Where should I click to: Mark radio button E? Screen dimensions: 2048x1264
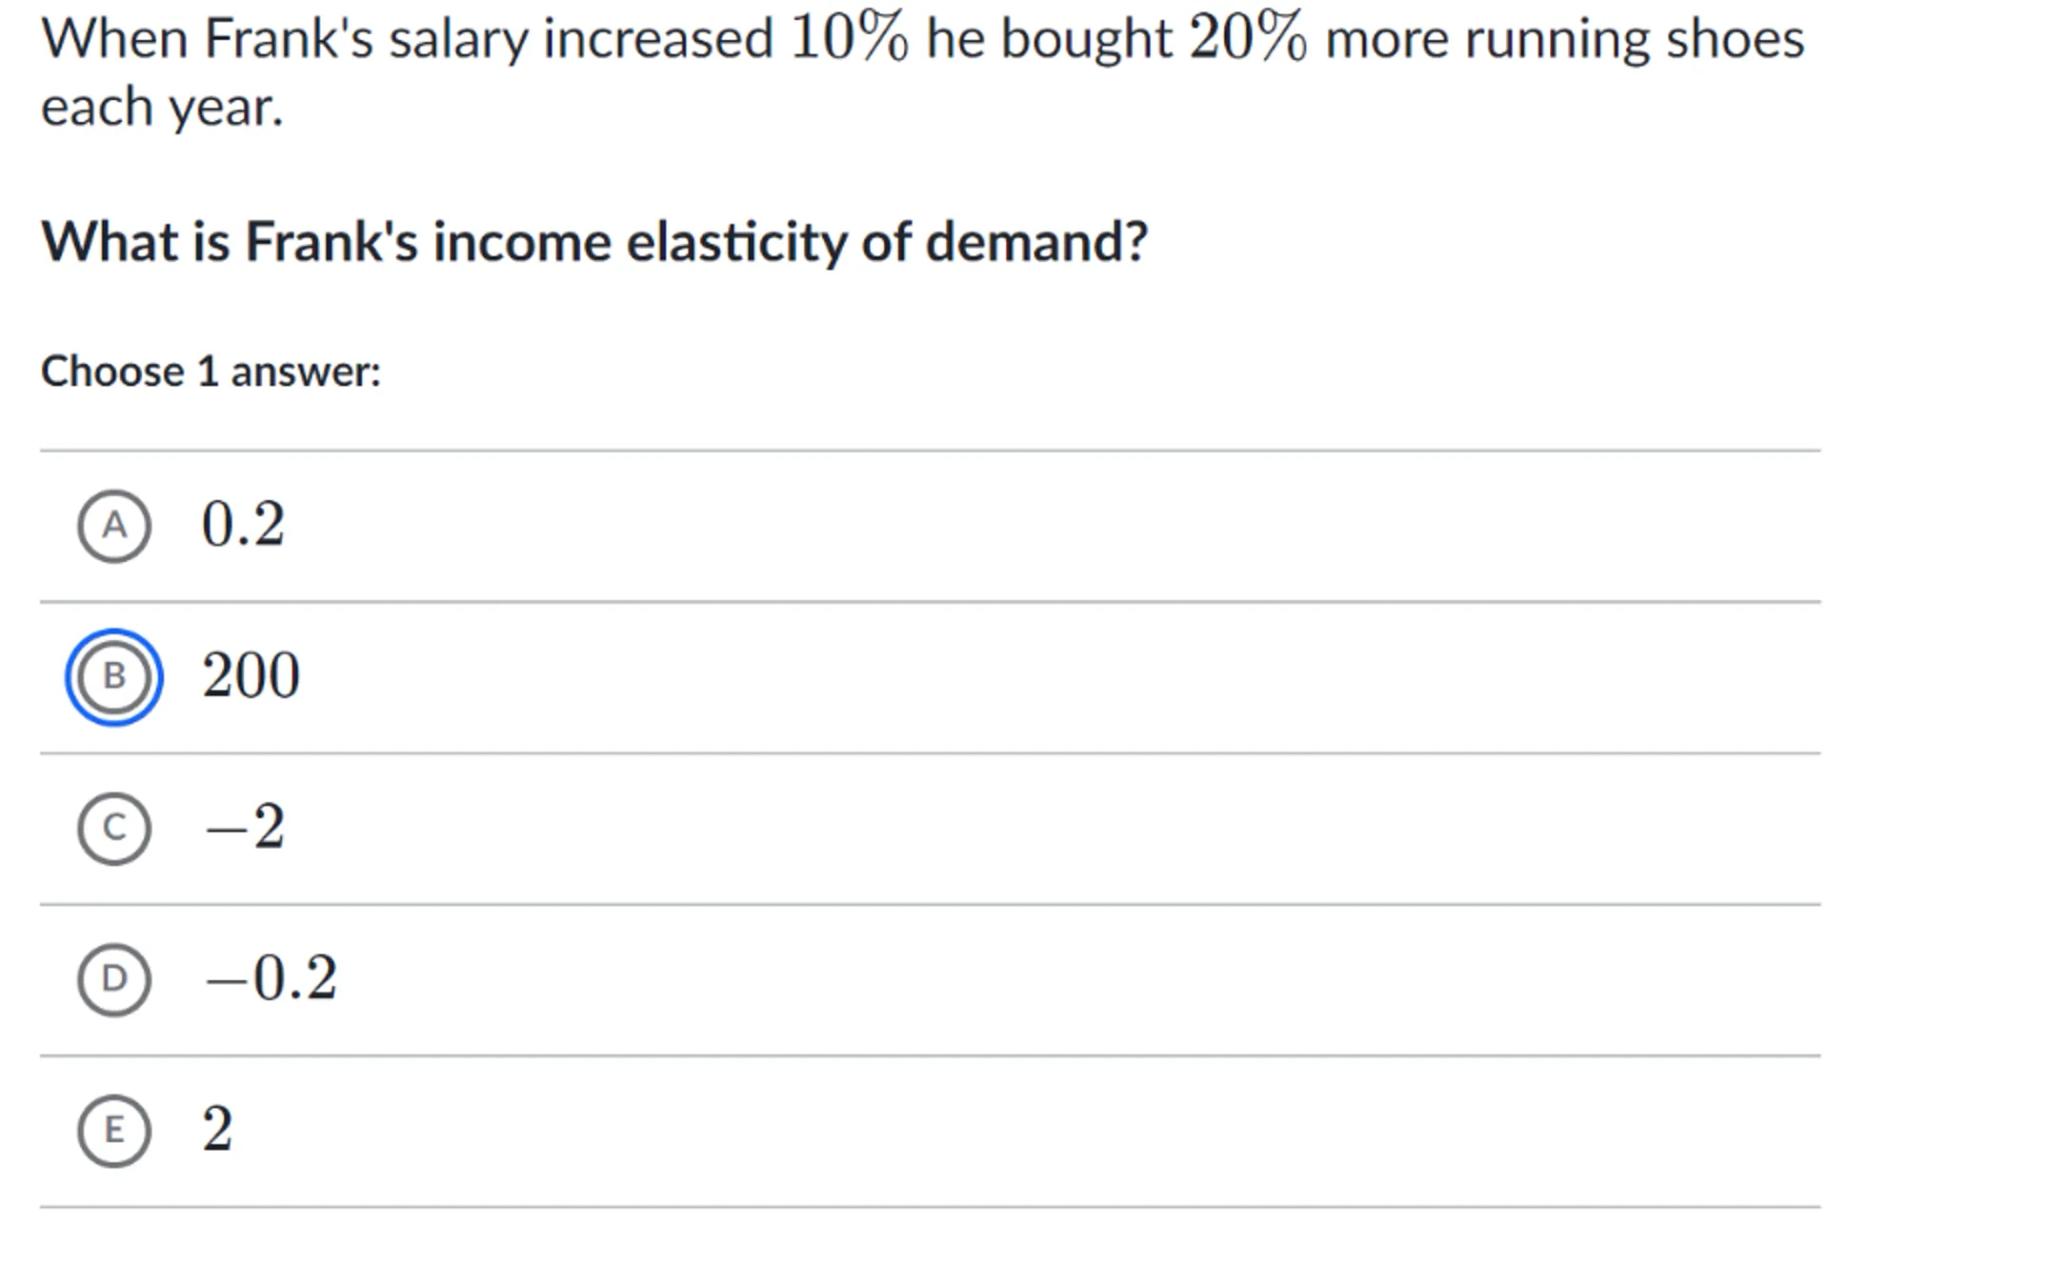click(x=114, y=1130)
